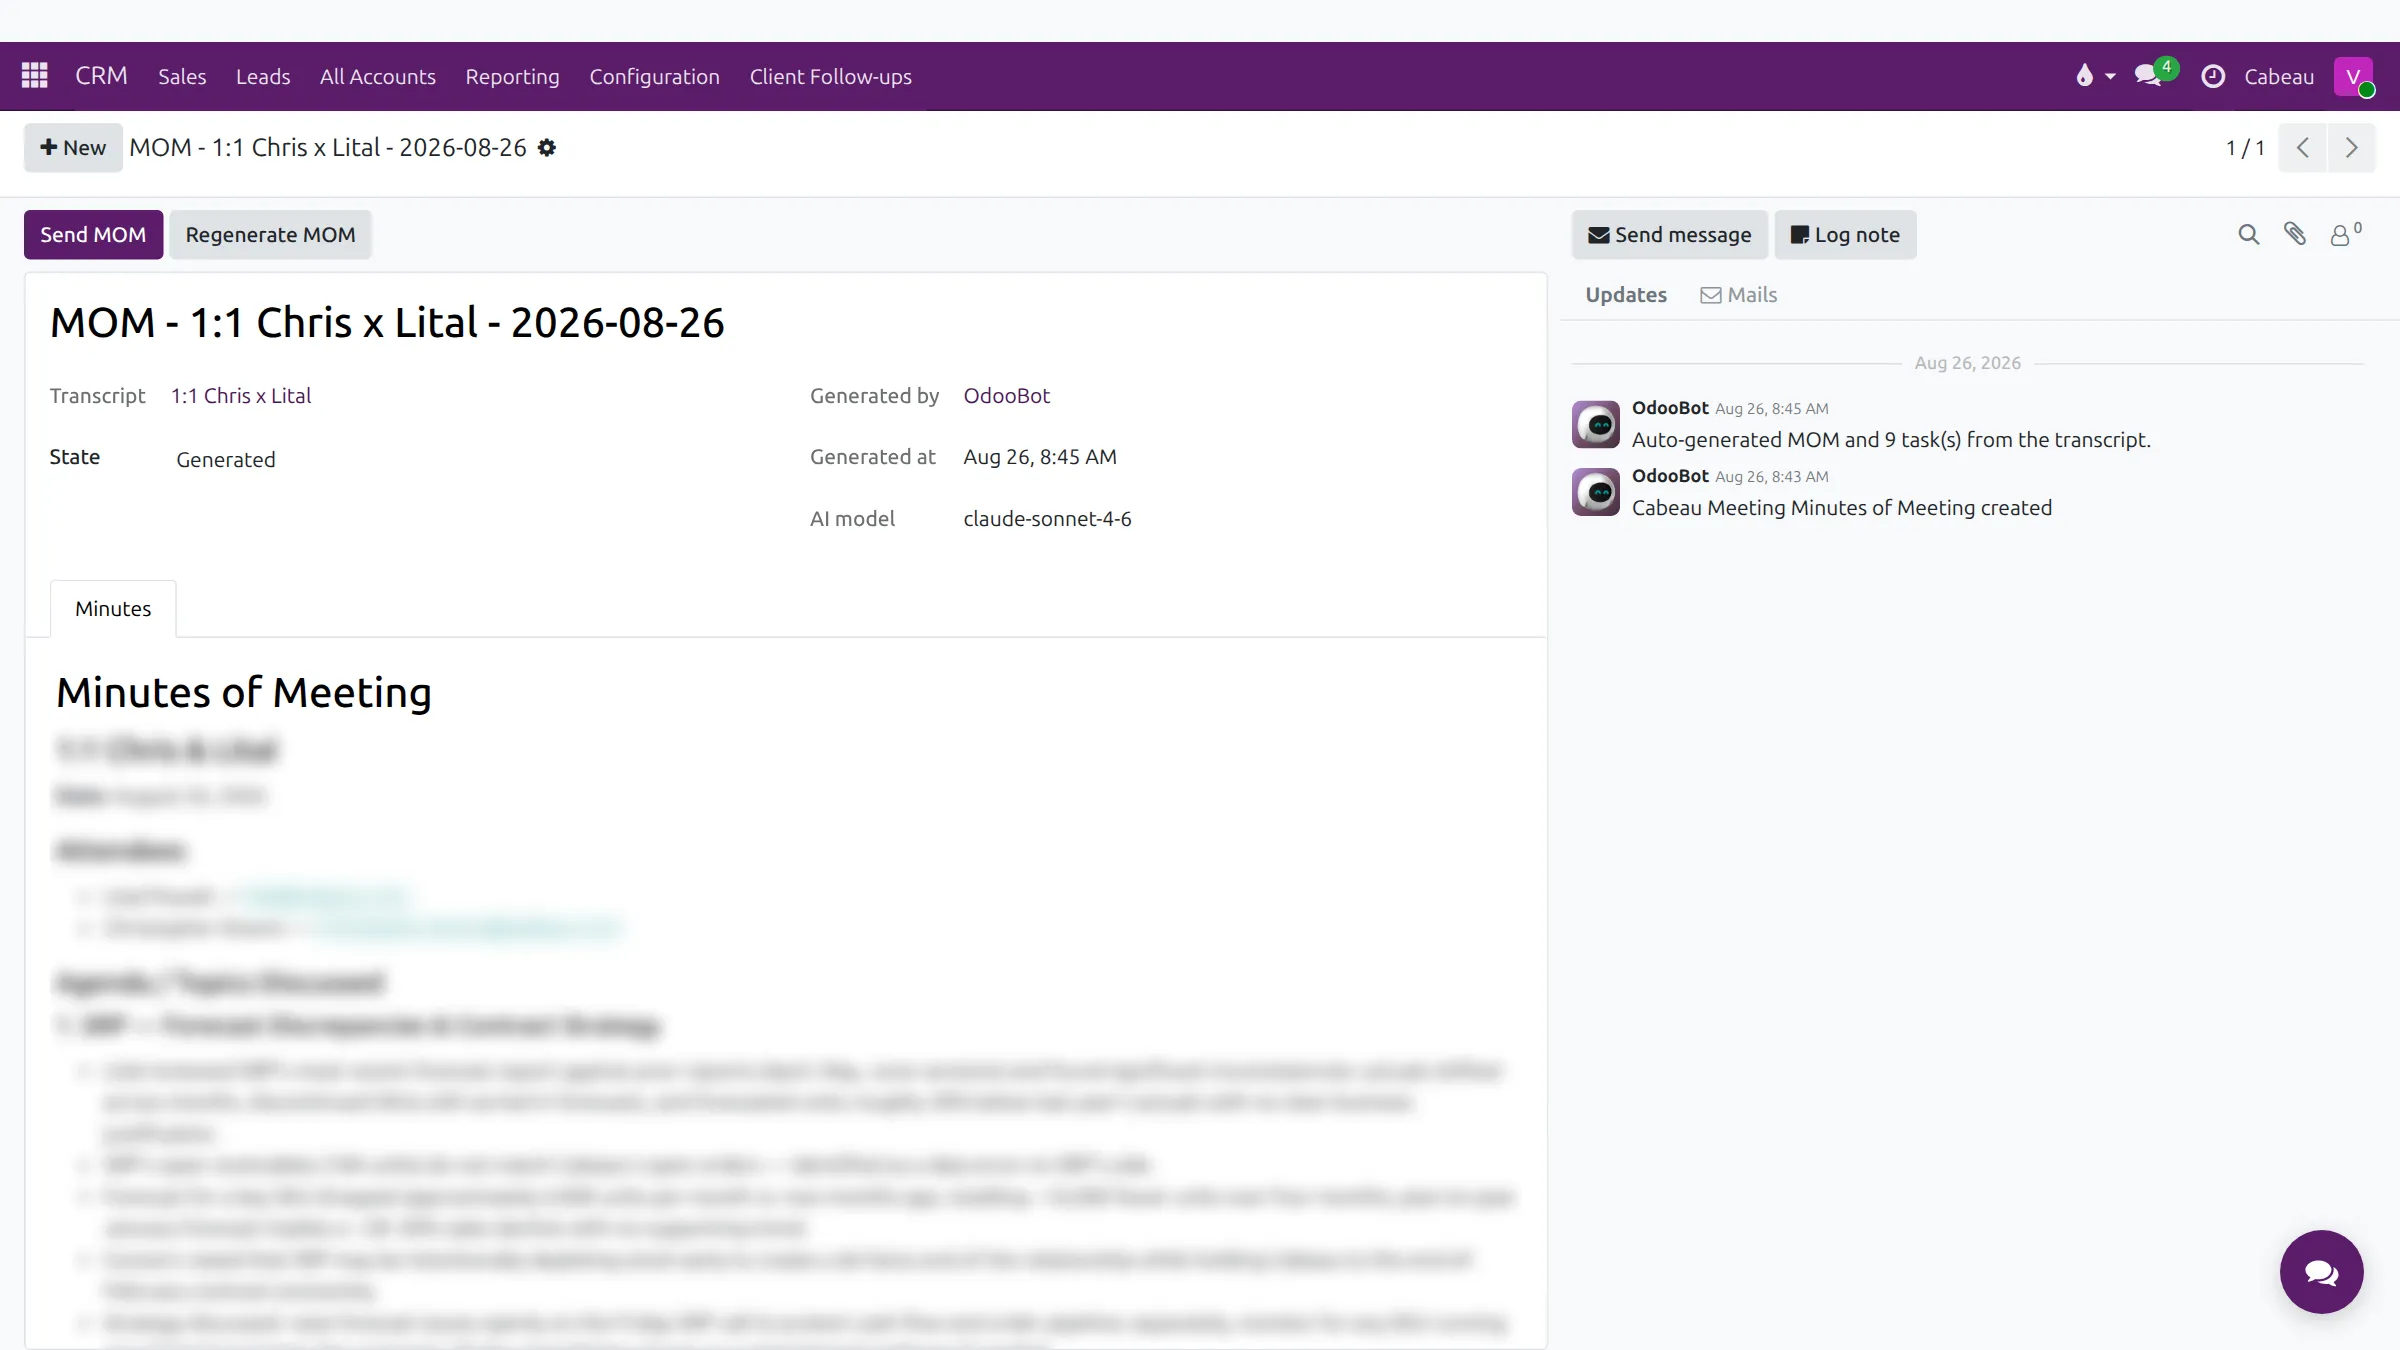Click Log note in chatter
Viewport: 2400px width, 1350px height.
(x=1845, y=235)
